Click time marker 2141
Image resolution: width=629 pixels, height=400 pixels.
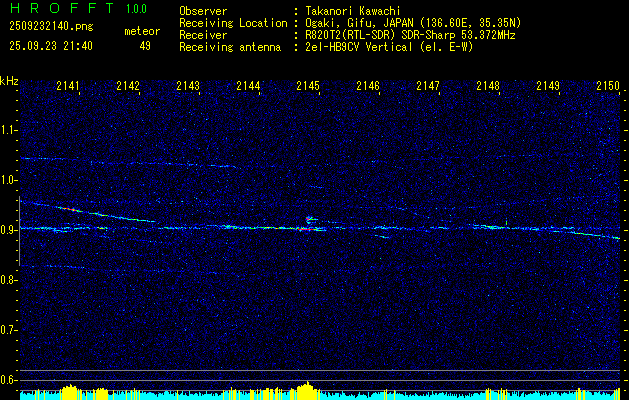[x=68, y=85]
